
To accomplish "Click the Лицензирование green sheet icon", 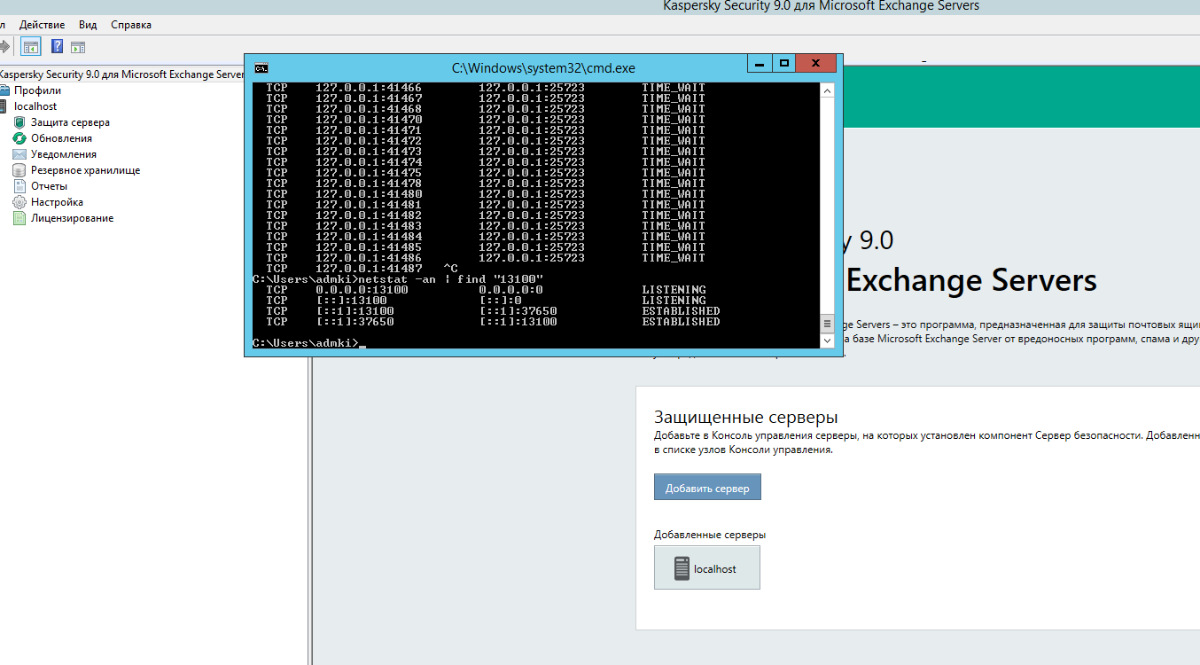I will tap(19, 218).
